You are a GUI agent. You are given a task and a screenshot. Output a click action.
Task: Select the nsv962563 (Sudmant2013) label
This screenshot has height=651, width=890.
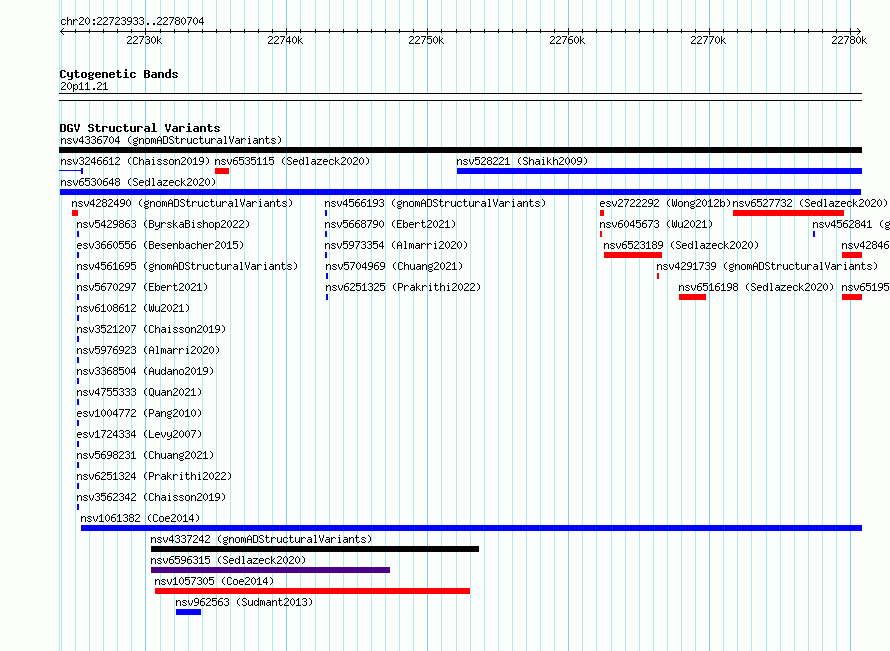tap(244, 602)
